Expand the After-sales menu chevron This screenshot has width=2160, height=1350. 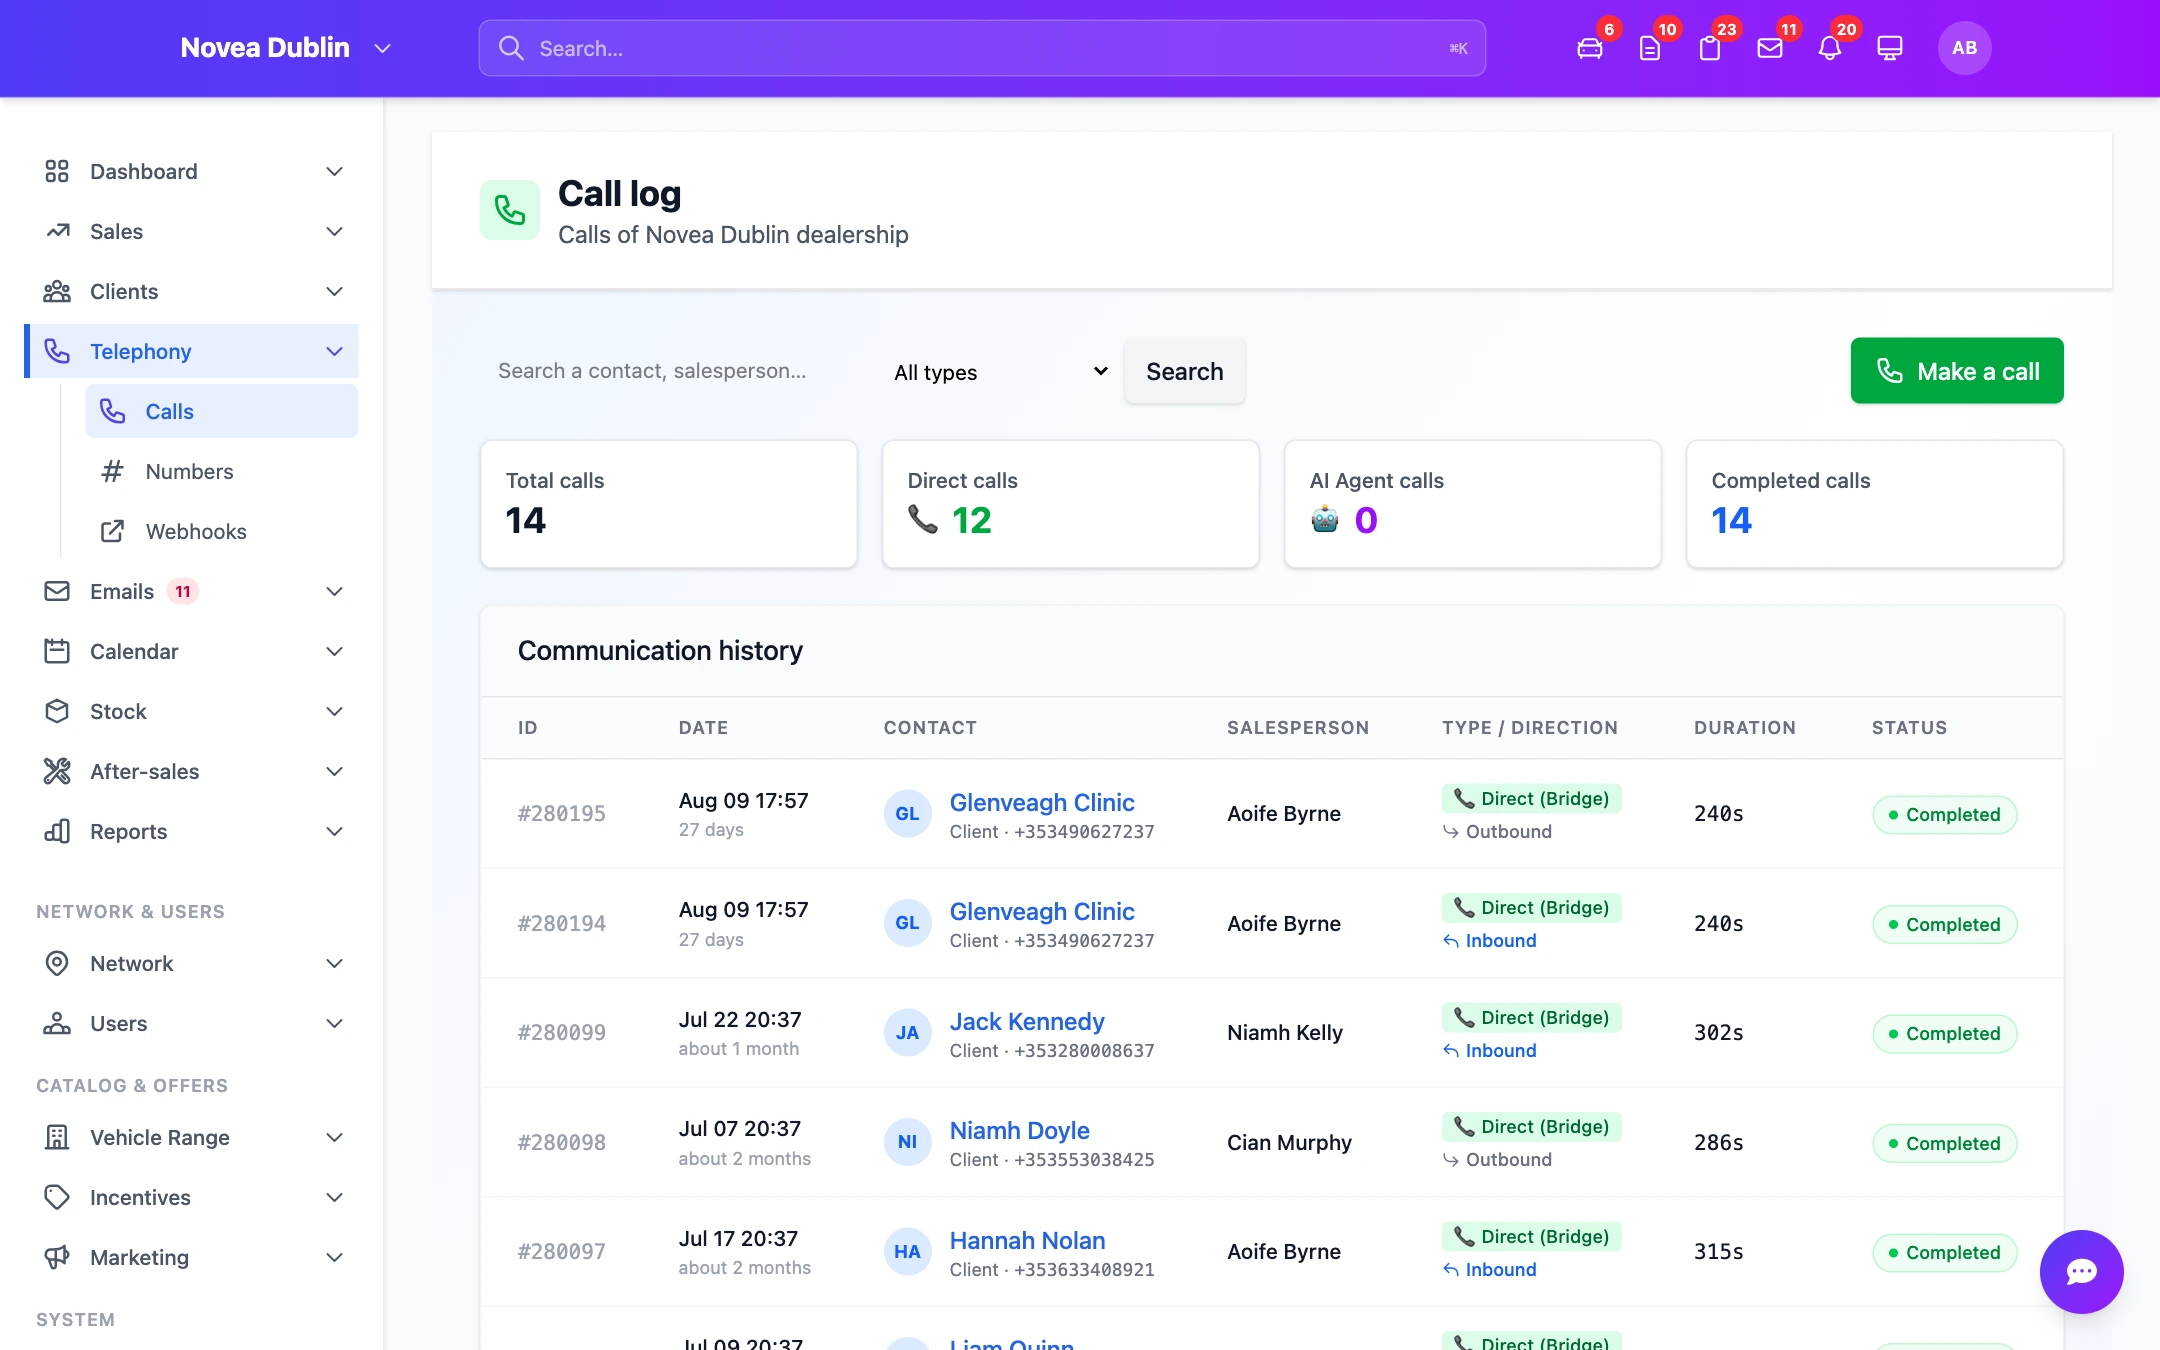point(335,771)
